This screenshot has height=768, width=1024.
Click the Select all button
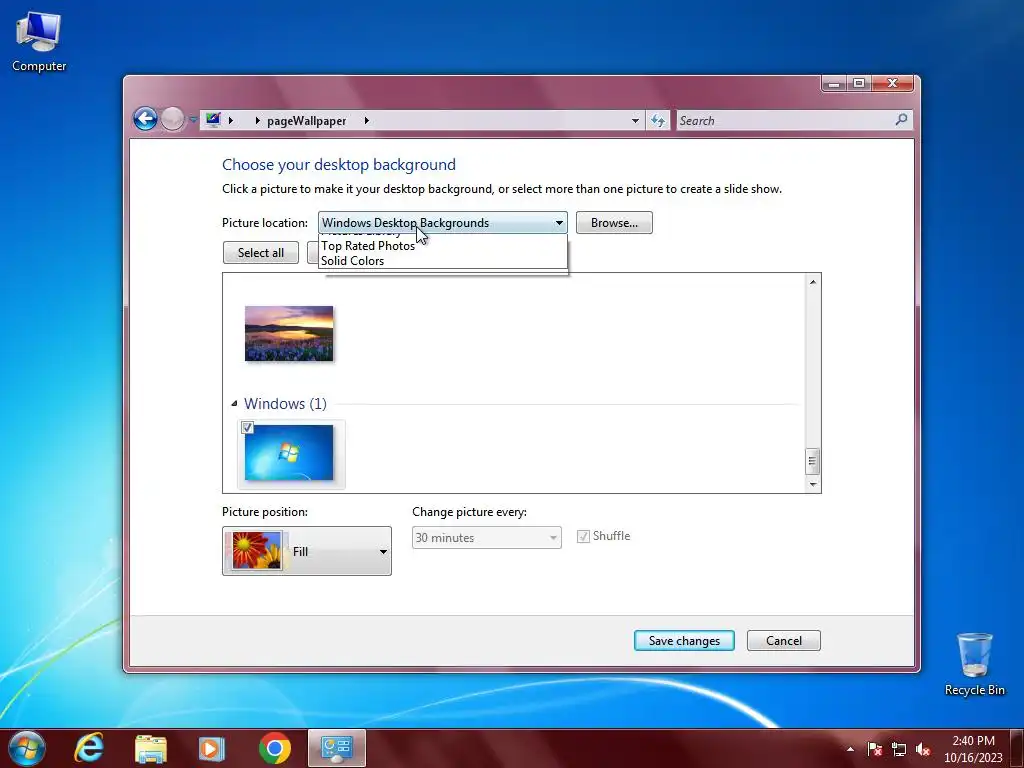[x=261, y=253]
